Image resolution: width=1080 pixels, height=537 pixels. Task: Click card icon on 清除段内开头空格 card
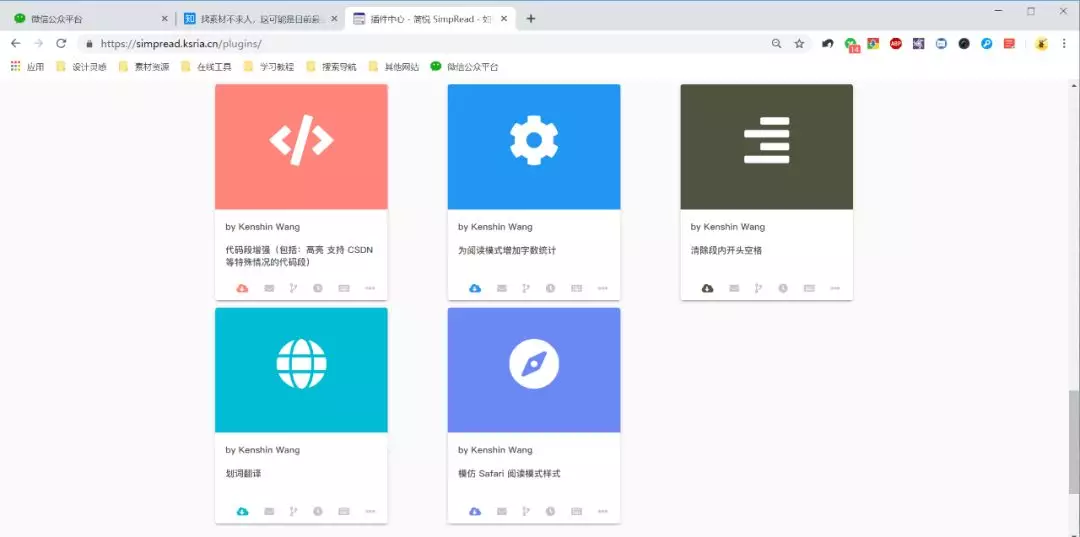tap(809, 288)
